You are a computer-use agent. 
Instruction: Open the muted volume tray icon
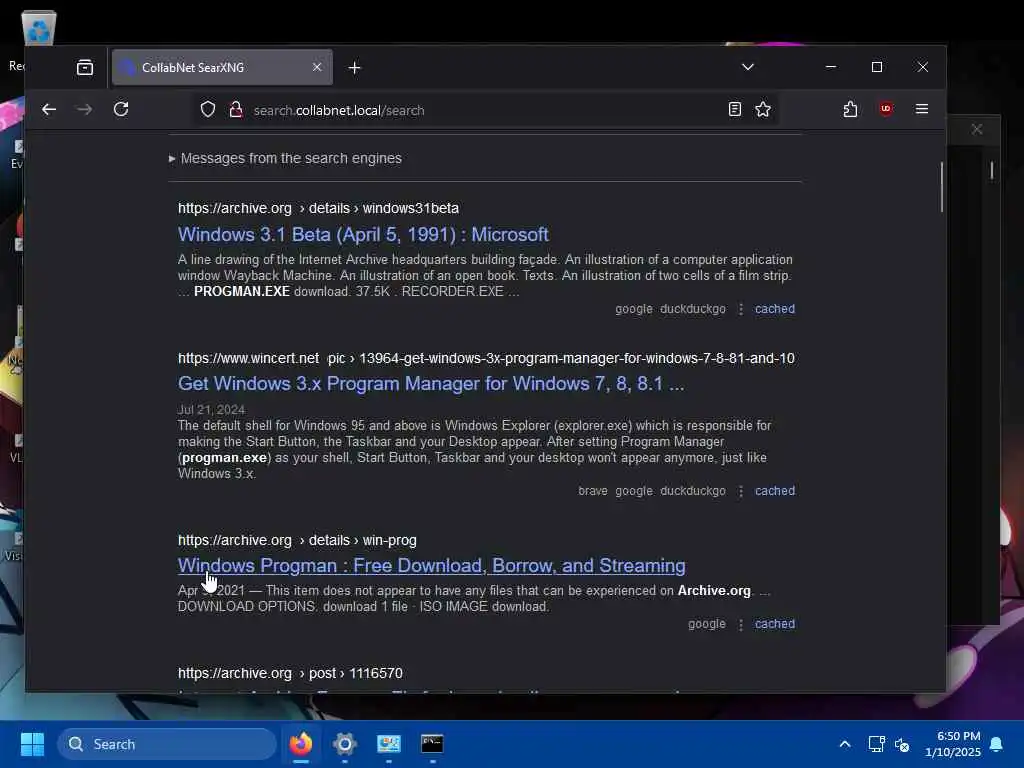pos(902,744)
